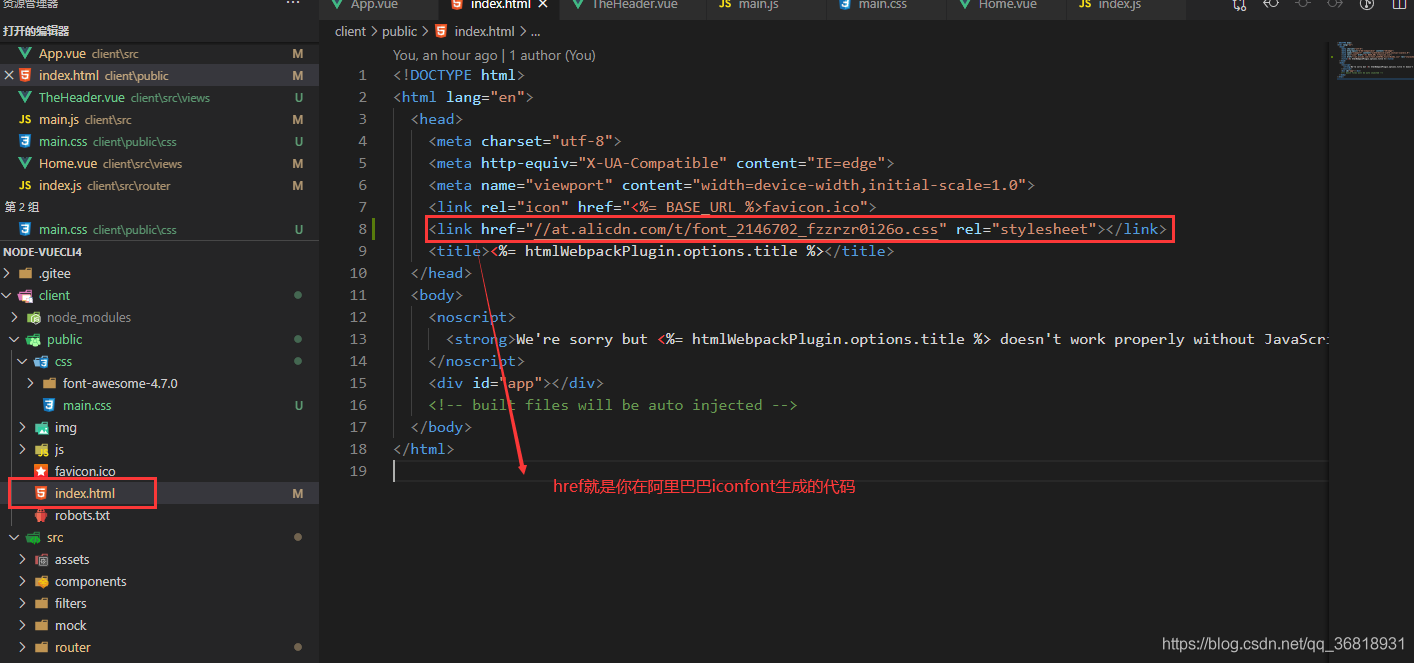Click the public breadcrumb segment
This screenshot has height=663, width=1414.
[x=400, y=31]
